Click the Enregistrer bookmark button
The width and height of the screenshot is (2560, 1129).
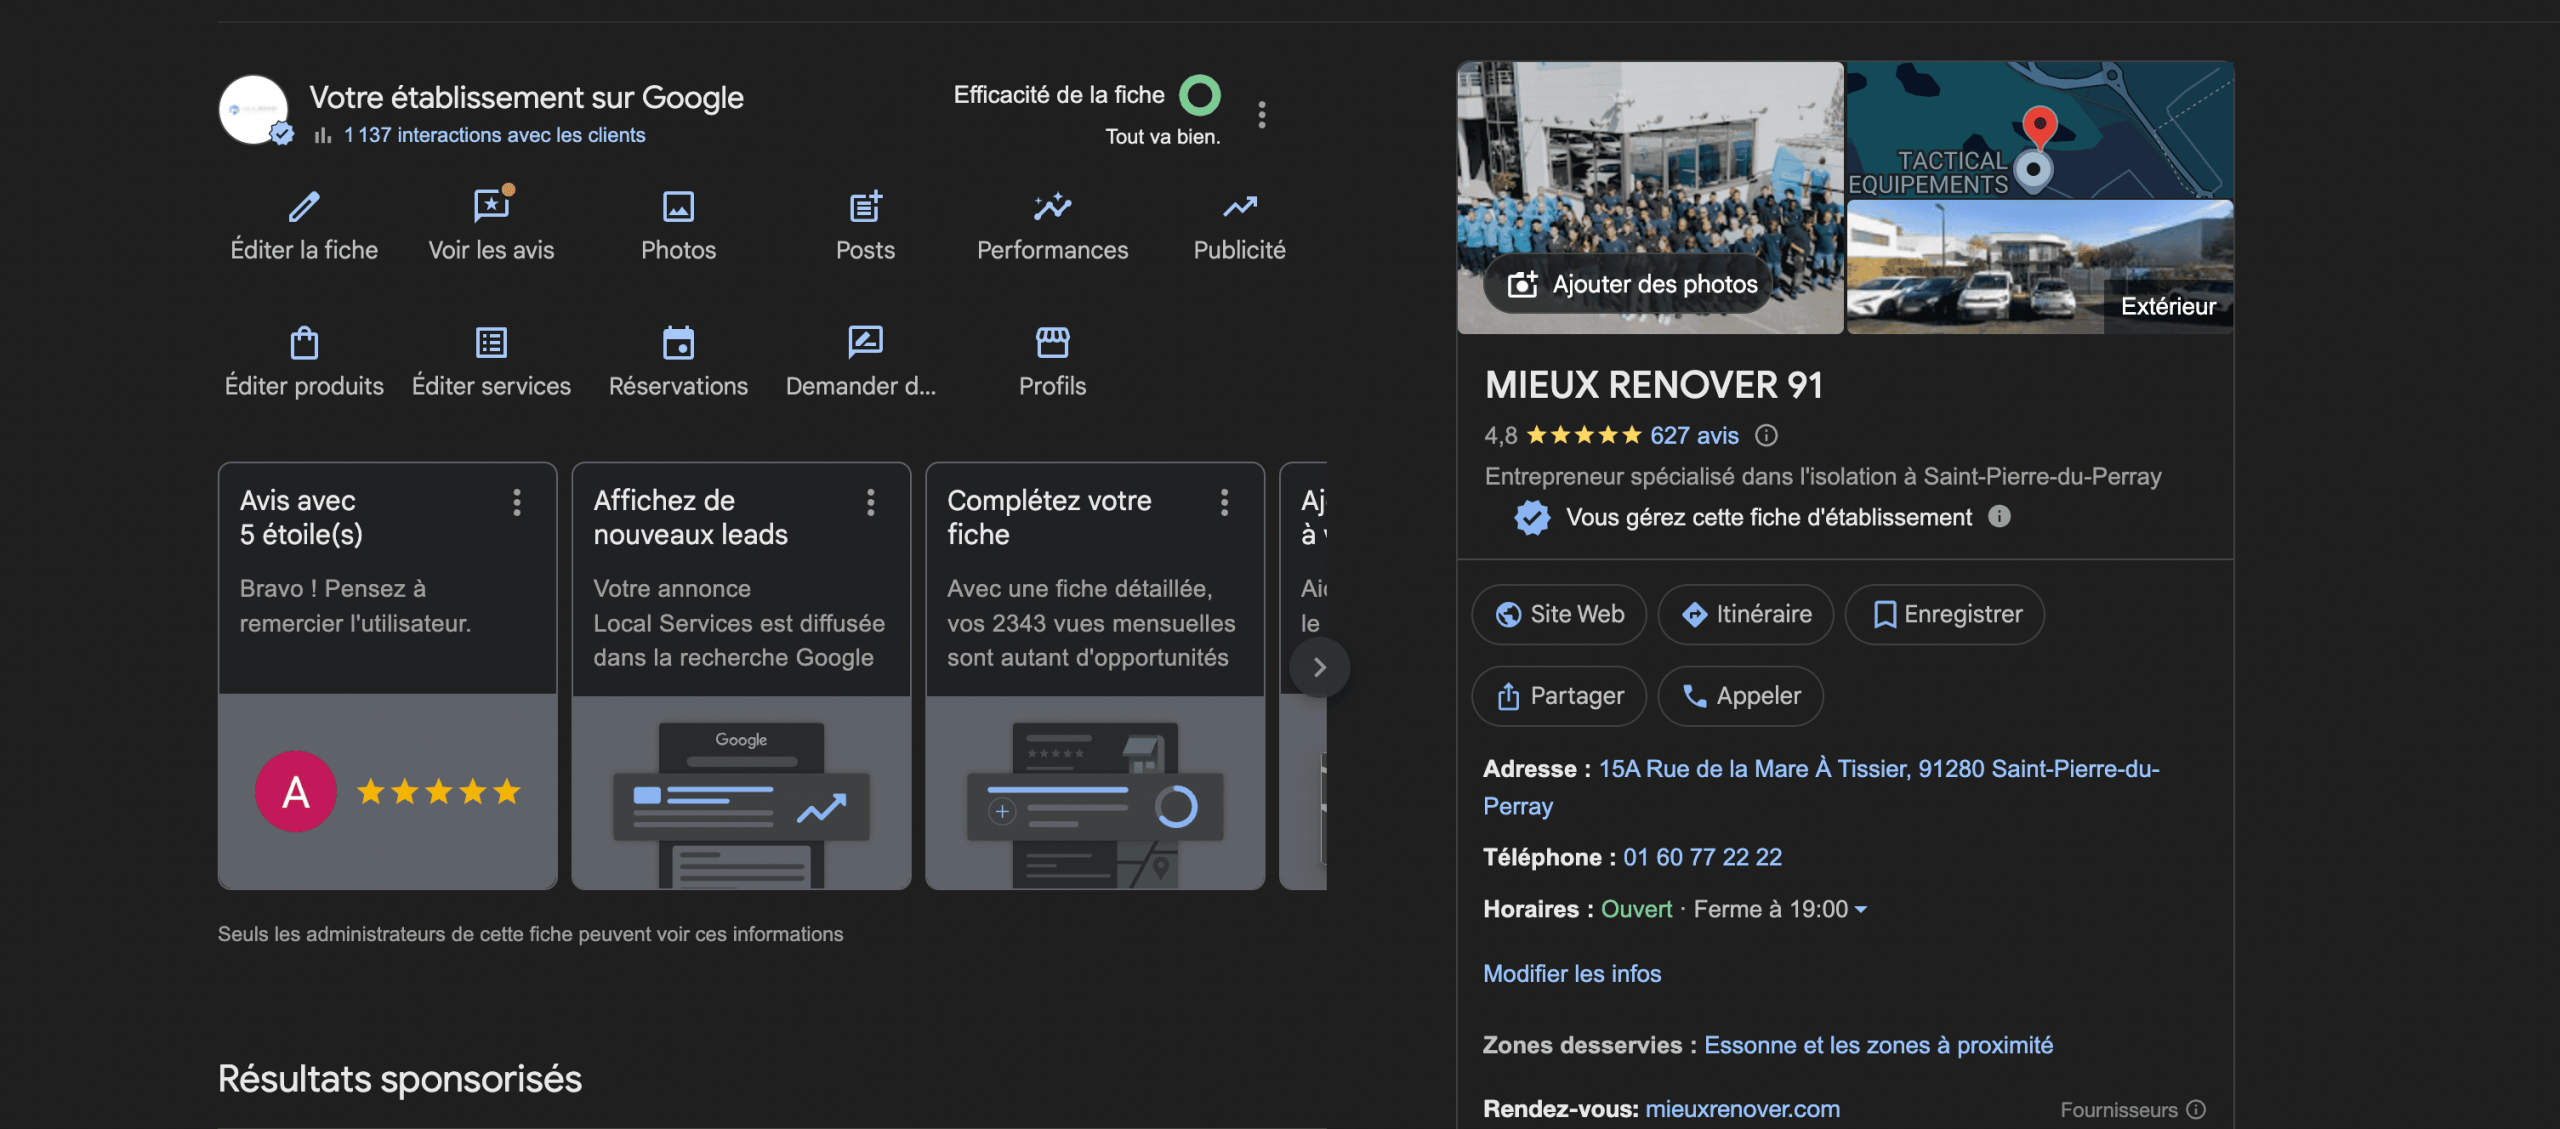[1945, 614]
